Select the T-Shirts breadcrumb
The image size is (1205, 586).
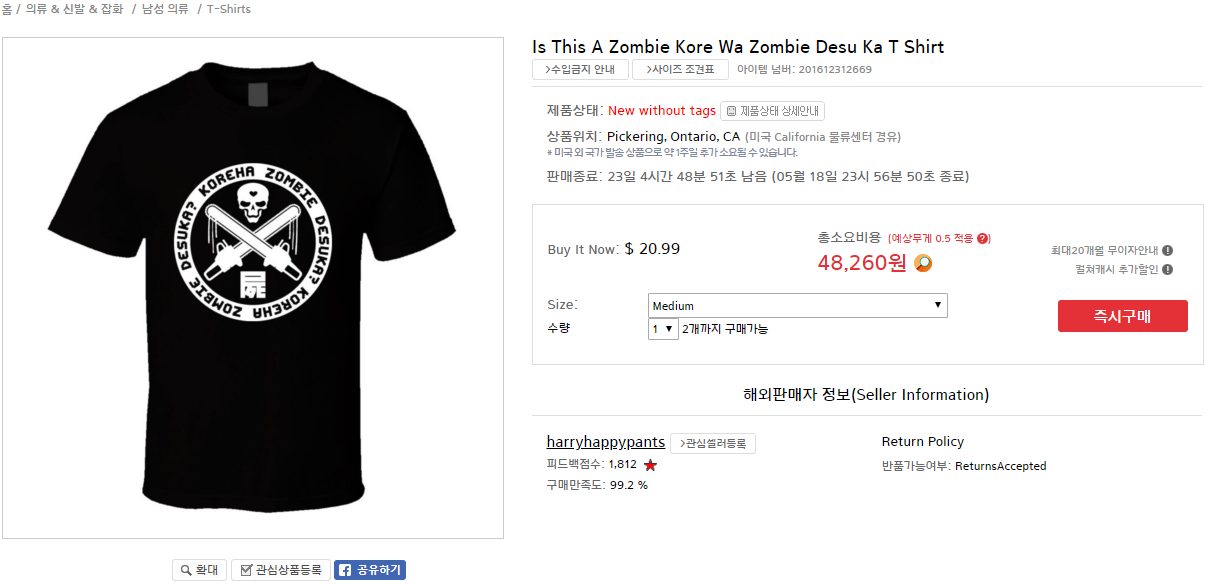(229, 9)
